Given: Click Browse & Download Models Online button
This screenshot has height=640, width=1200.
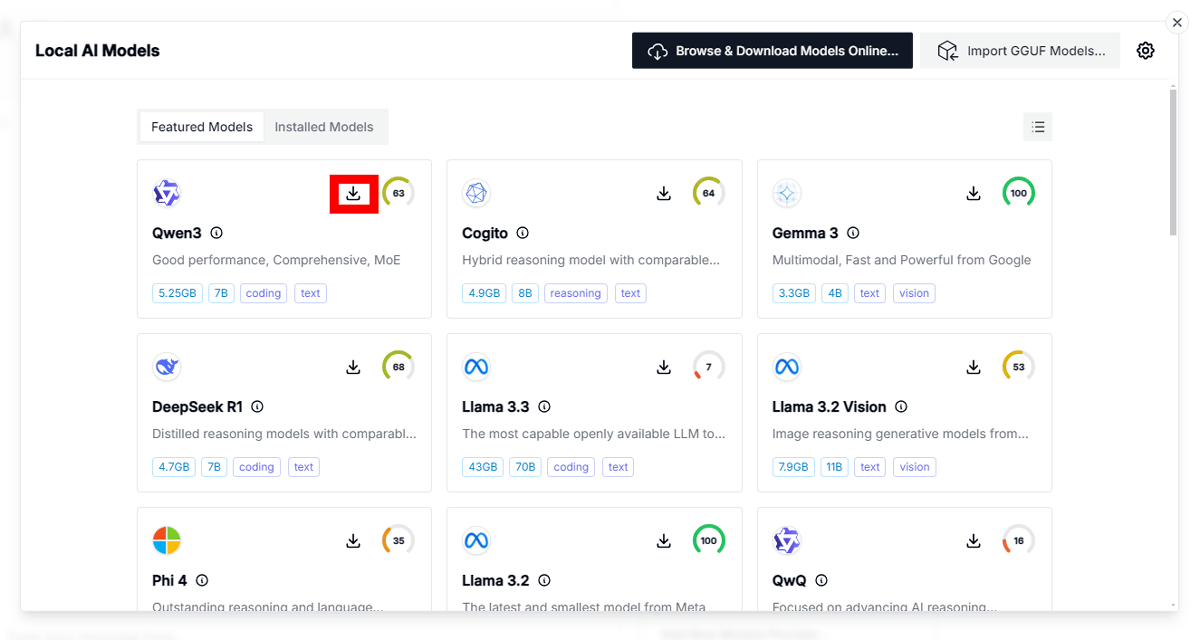Looking at the screenshot, I should click(772, 50).
